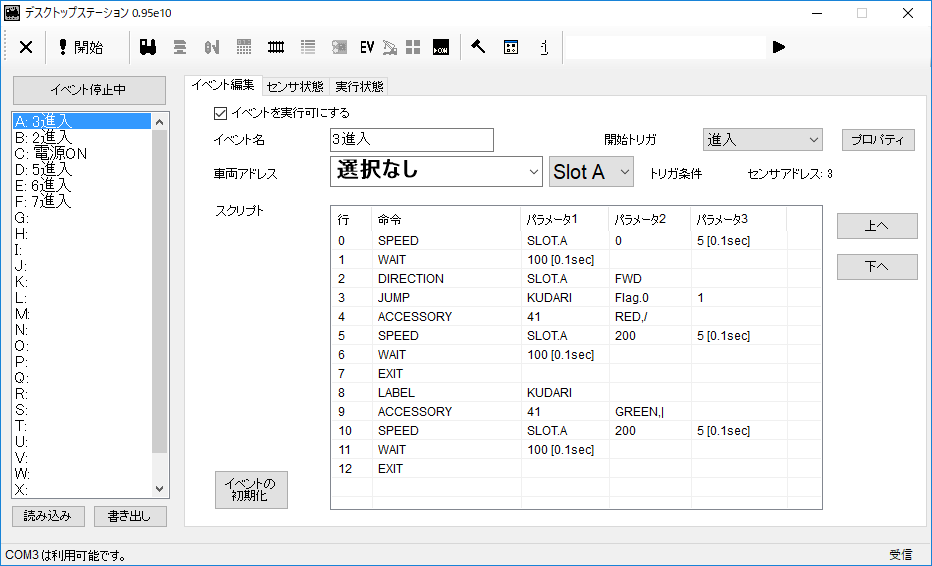Click event list scrollbar up arrow

point(159,122)
